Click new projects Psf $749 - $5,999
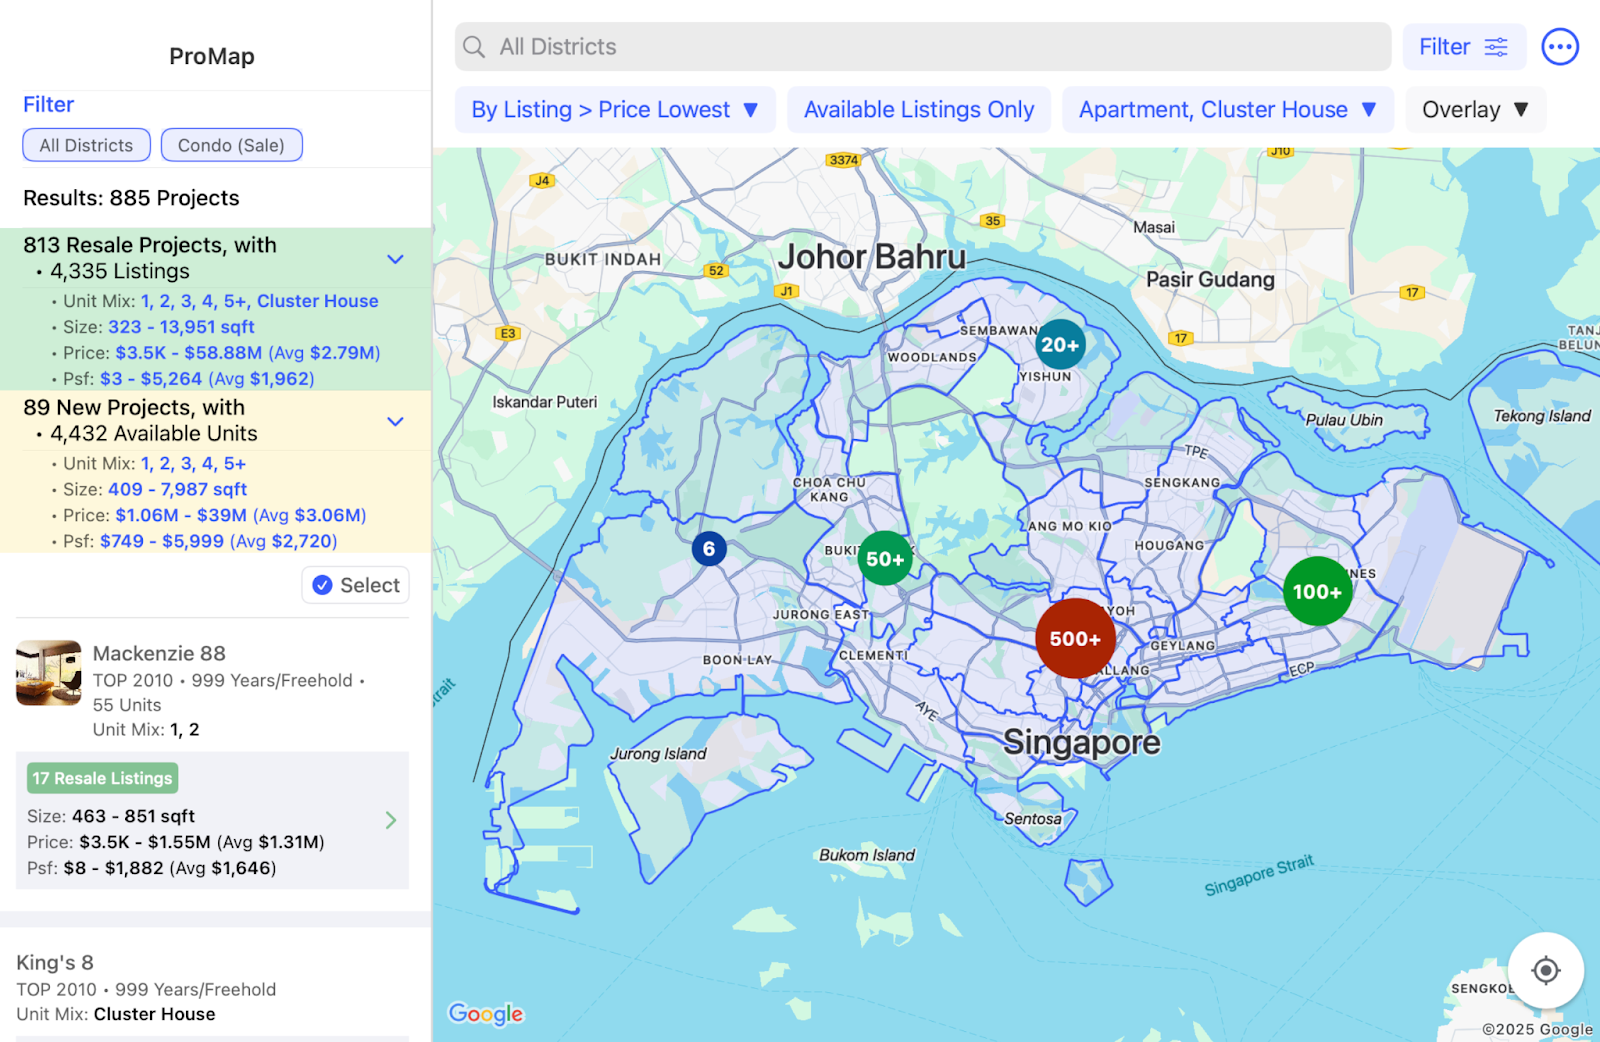The height and width of the screenshot is (1042, 1600). pyautogui.click(x=218, y=541)
